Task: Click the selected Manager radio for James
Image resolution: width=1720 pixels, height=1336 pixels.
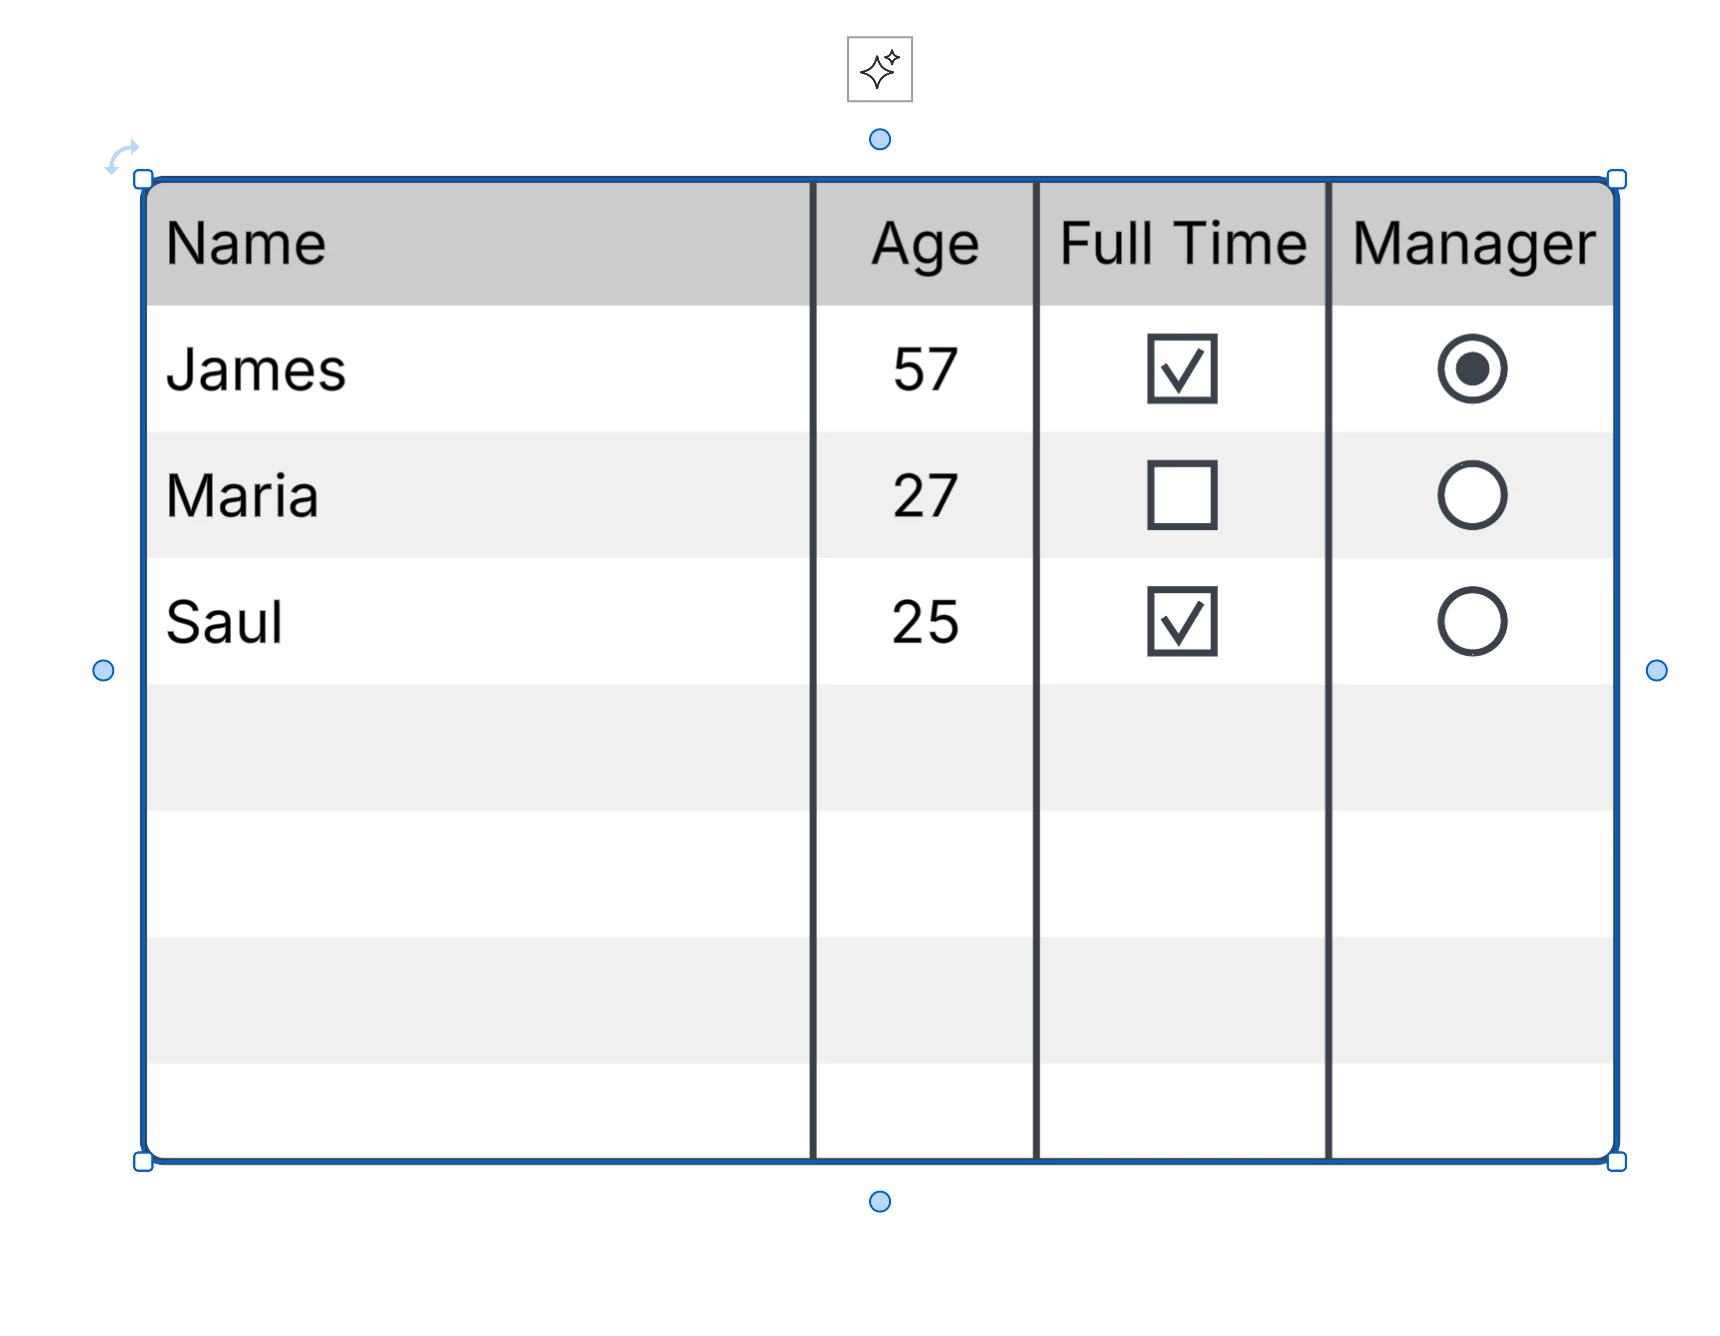Action: point(1472,369)
